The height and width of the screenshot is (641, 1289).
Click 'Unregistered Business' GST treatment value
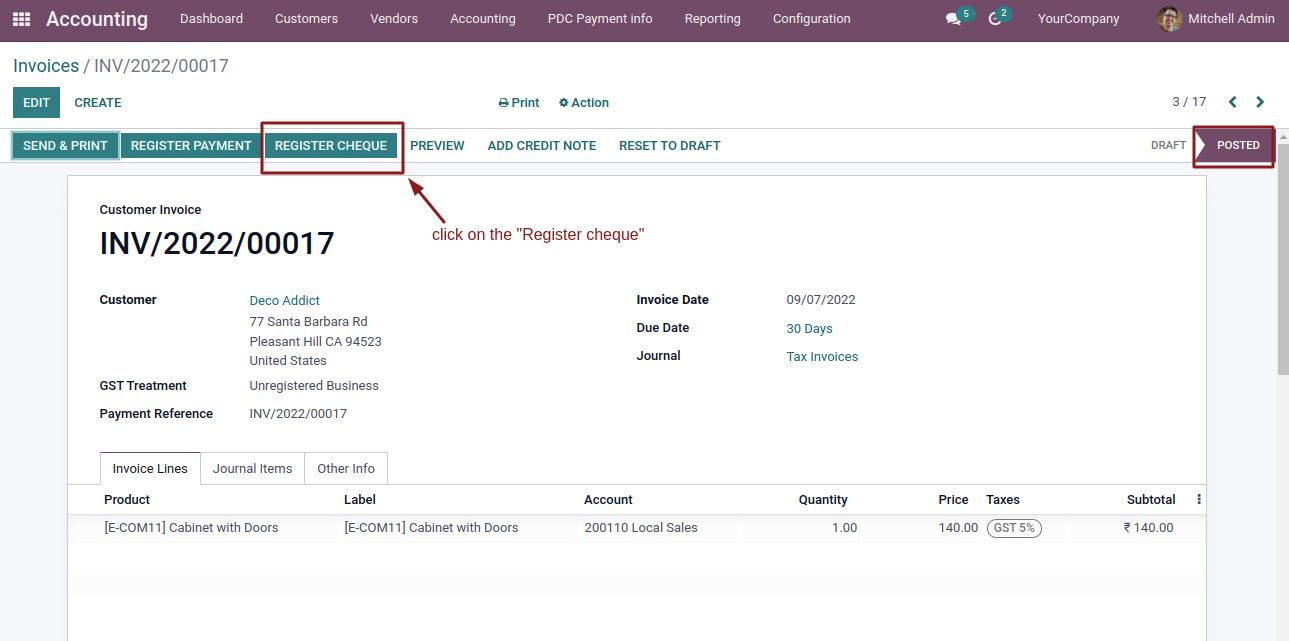314,386
